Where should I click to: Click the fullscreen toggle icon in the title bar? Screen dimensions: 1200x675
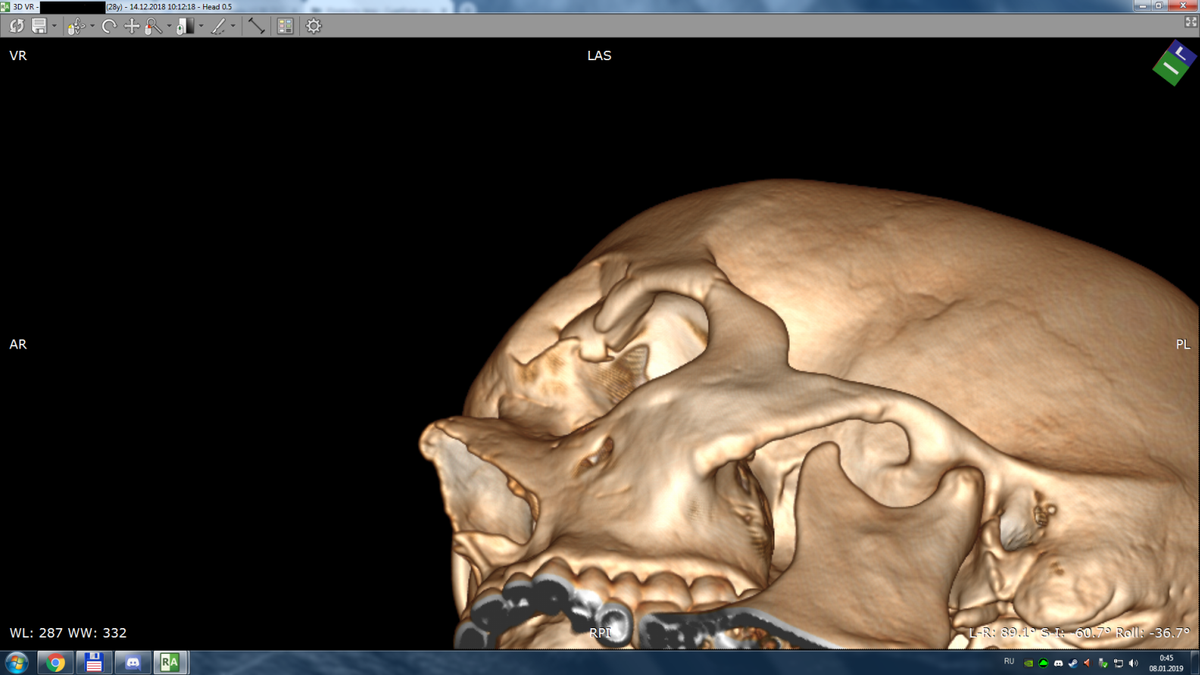point(1191,21)
